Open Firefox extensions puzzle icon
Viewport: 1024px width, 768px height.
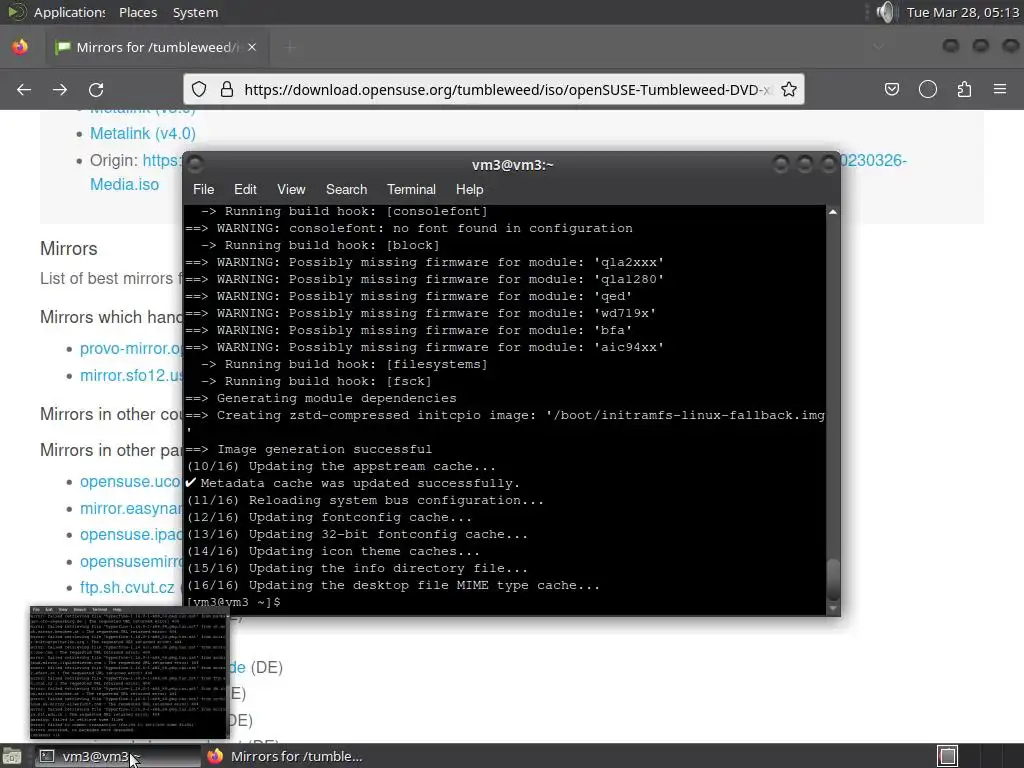point(964,89)
